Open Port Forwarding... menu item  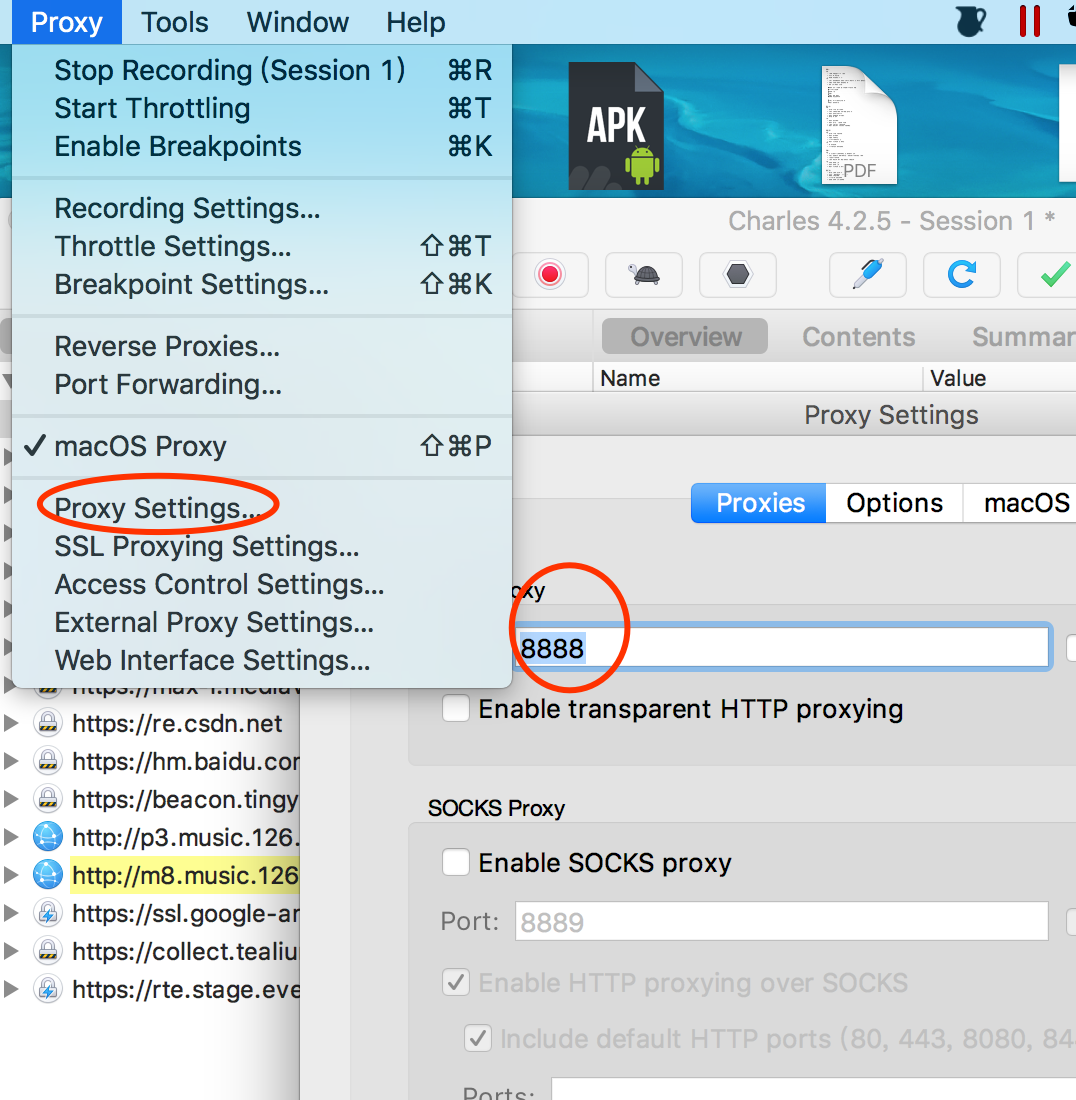point(262,384)
